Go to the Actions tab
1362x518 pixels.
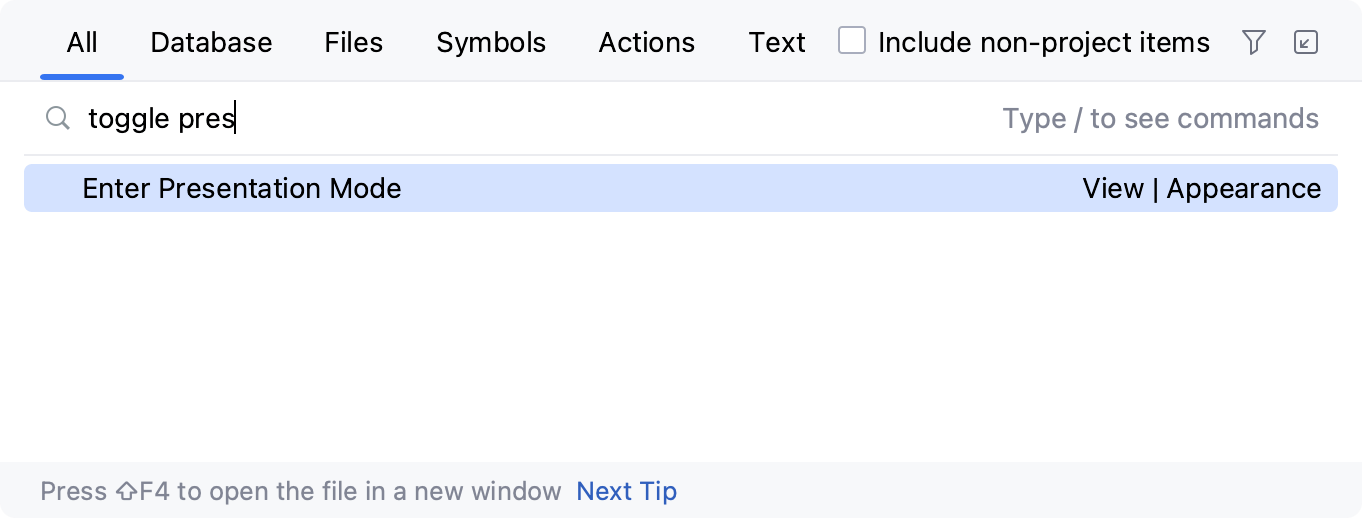(x=646, y=43)
